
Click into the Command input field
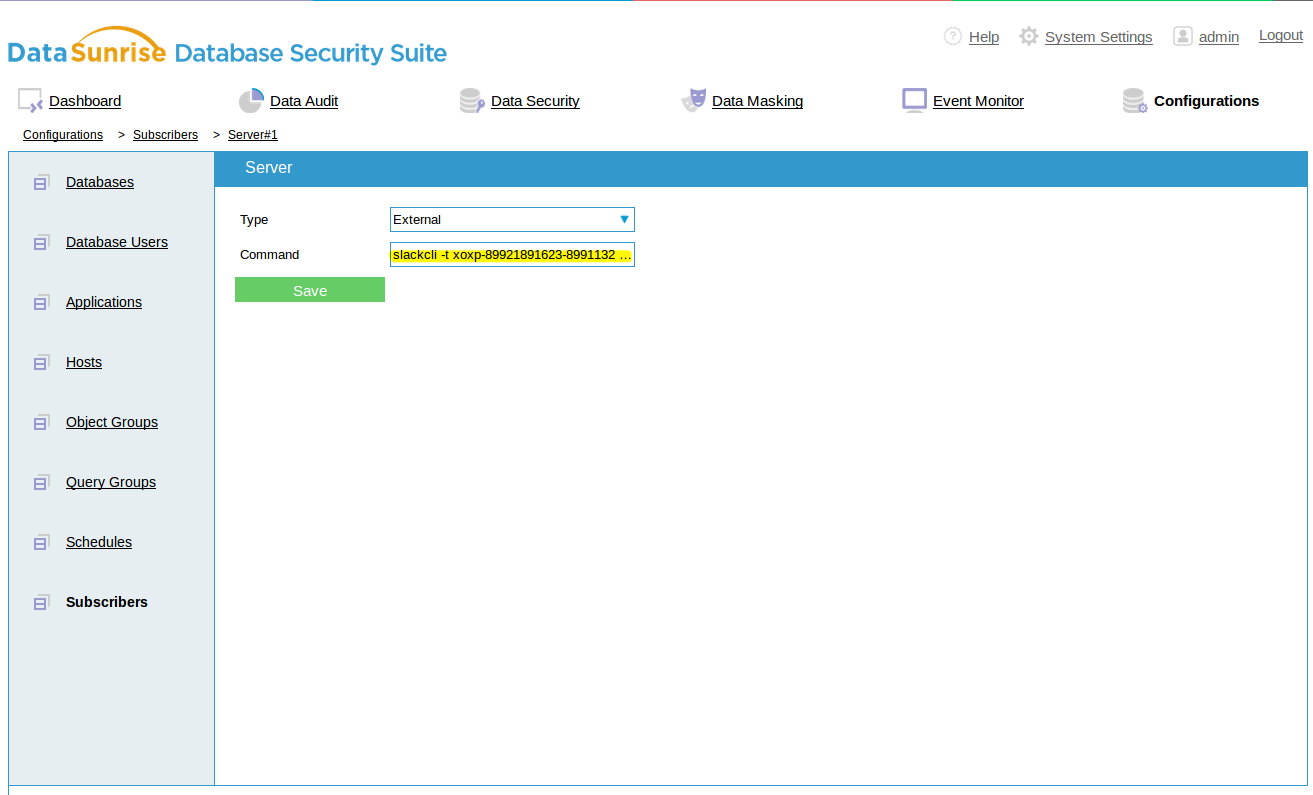tap(512, 255)
